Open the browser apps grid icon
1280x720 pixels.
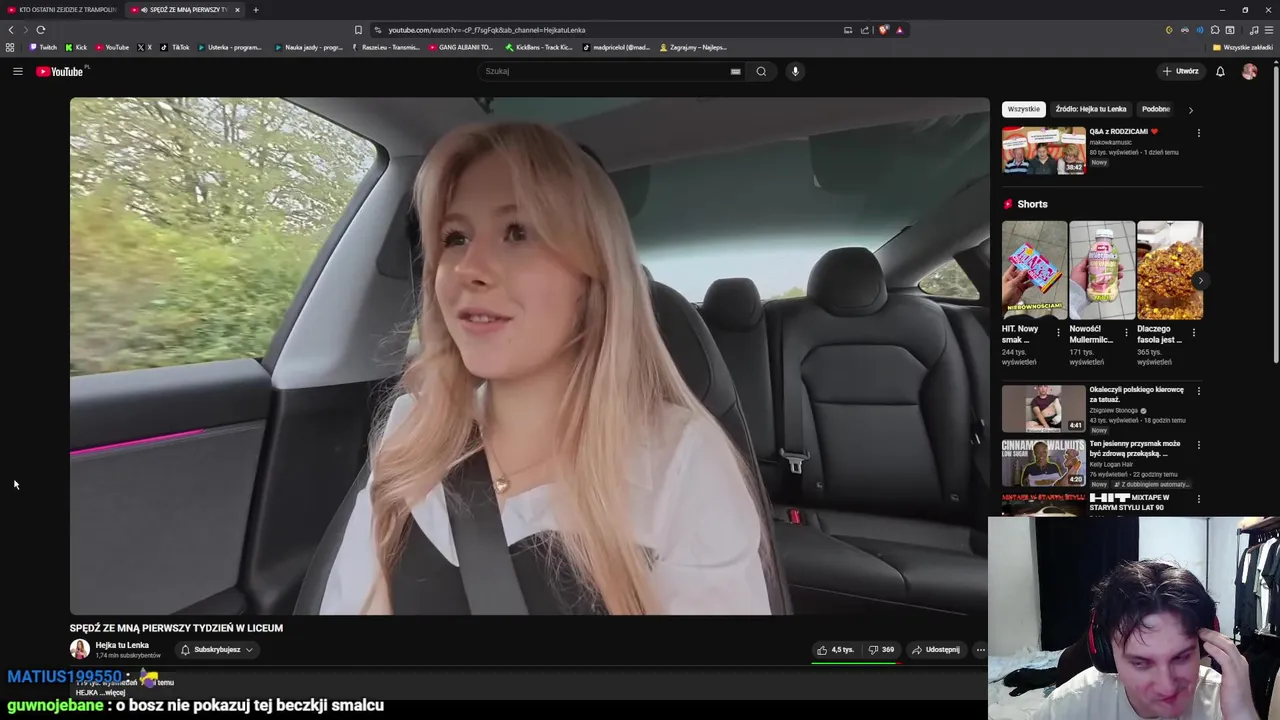[10, 47]
